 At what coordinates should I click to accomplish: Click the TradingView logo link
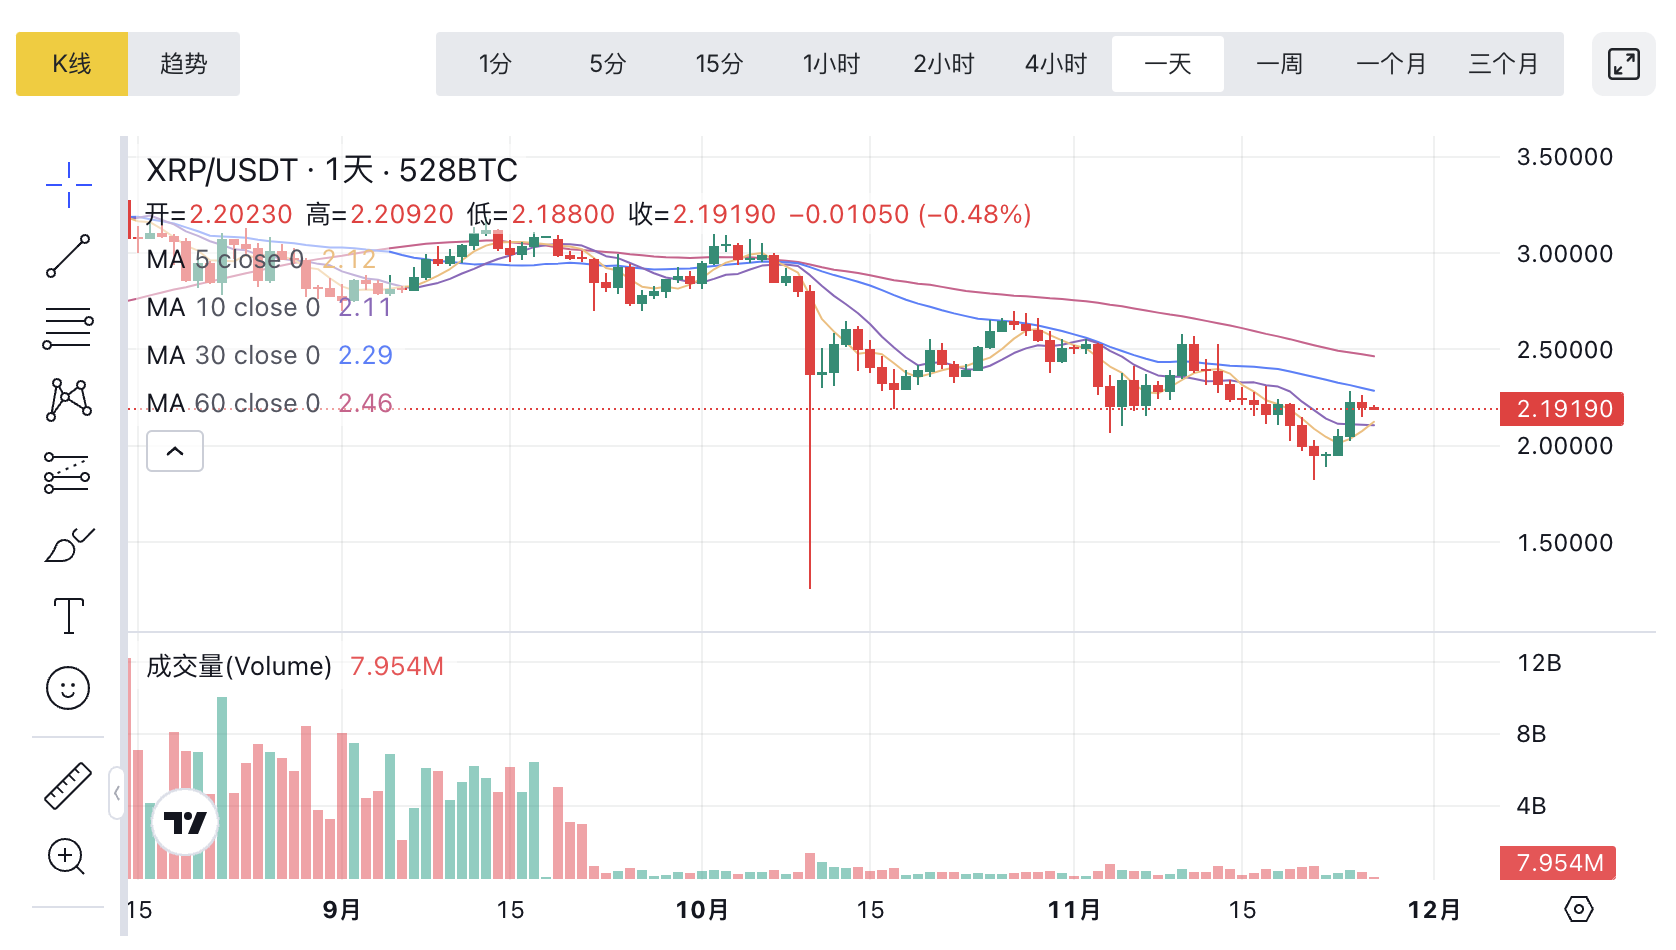click(x=185, y=822)
